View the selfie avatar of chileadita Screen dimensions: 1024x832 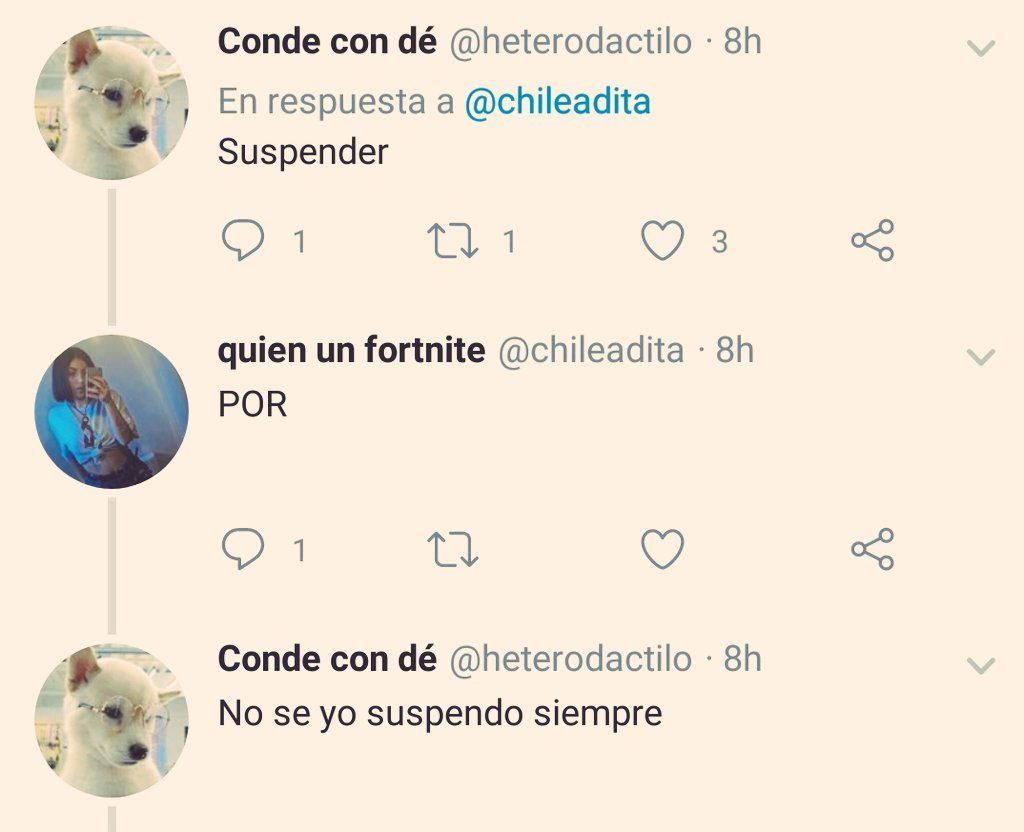tap(112, 411)
